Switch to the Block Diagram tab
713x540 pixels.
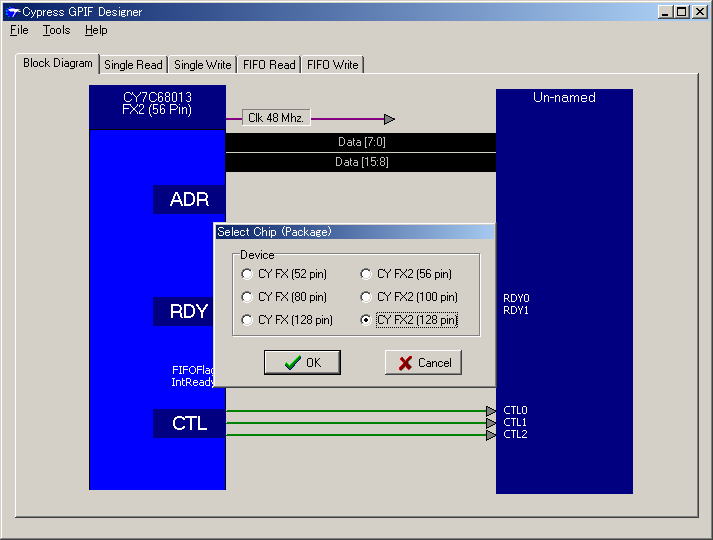(58, 63)
